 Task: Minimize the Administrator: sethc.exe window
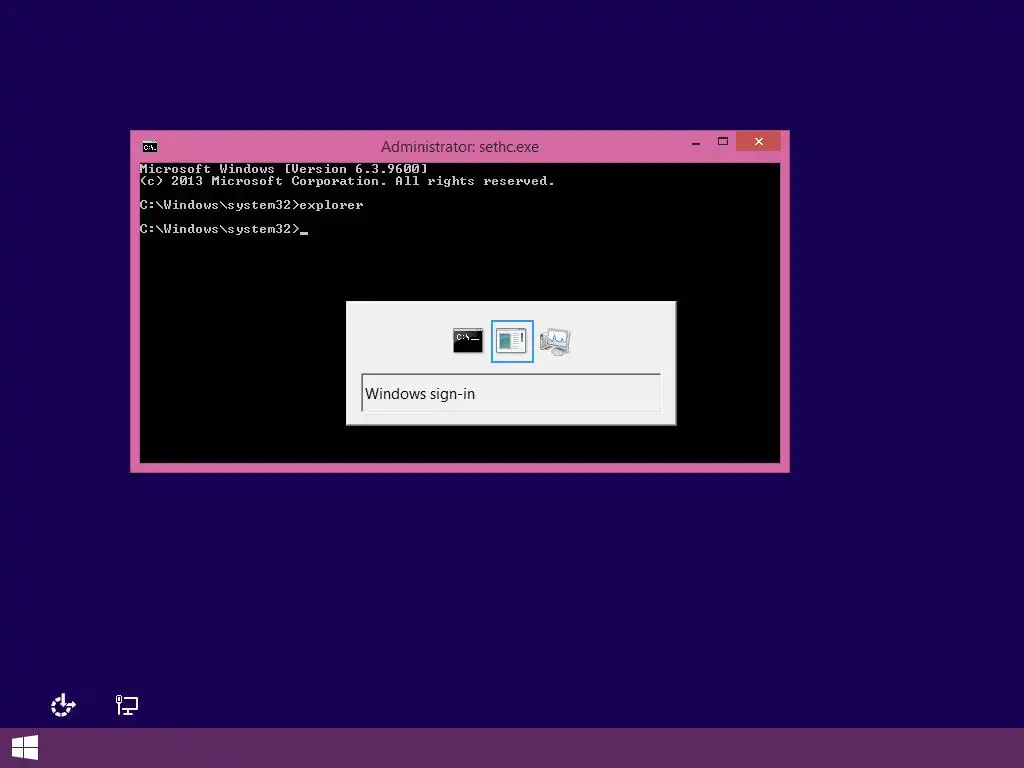[x=696, y=142]
